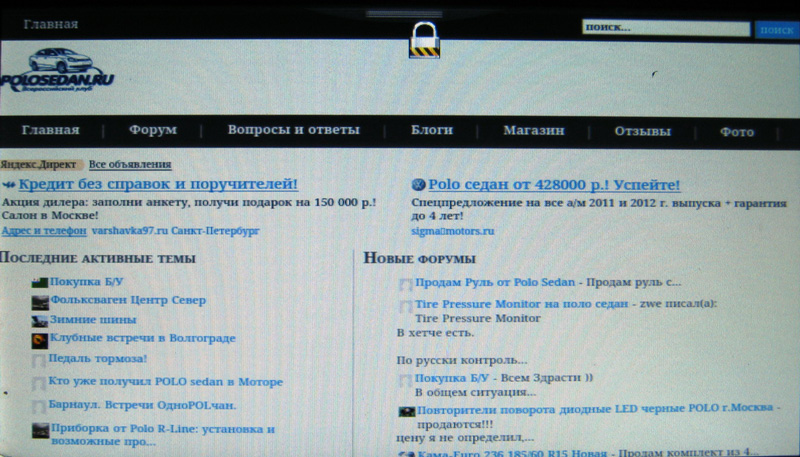Open topic Зимние шины
Screen dimensions: 800x457
(93, 320)
